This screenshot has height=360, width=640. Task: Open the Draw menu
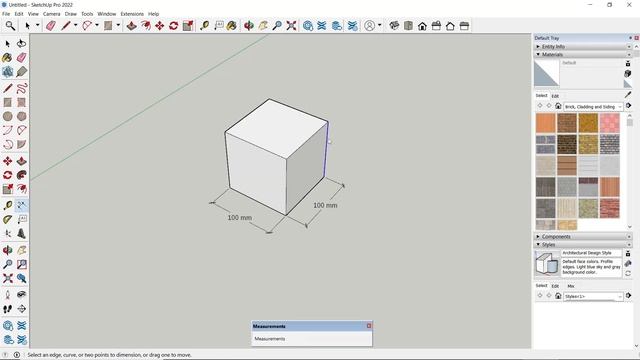coord(71,14)
